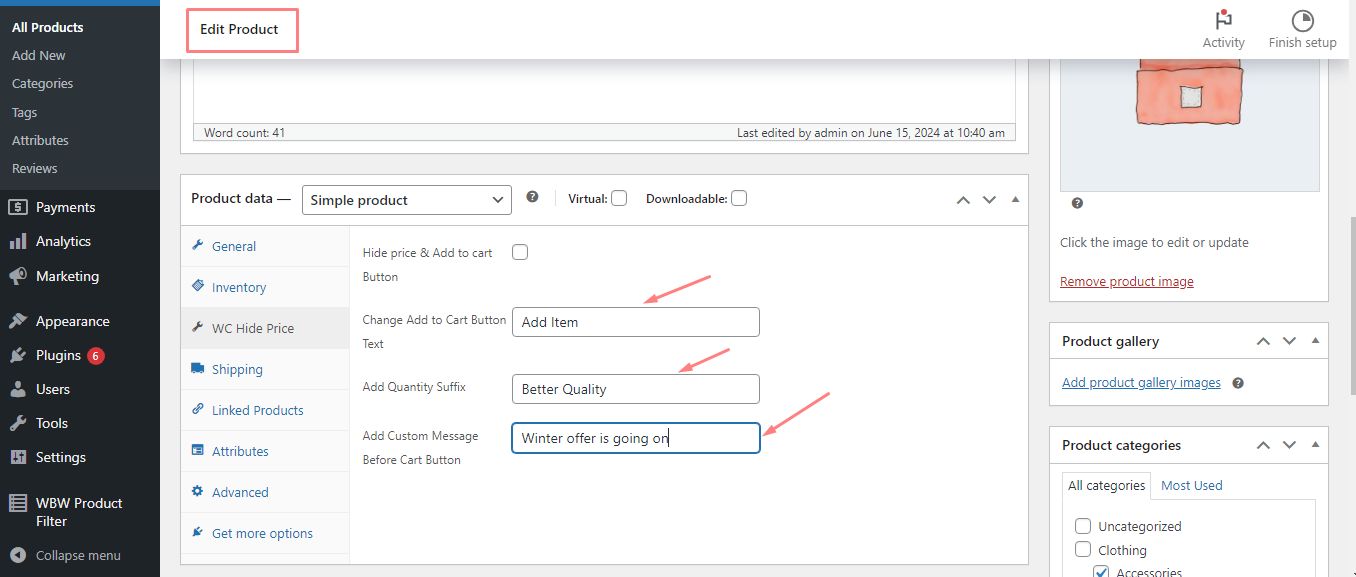Click help icon below product image
The height and width of the screenshot is (577, 1356).
pos(1077,203)
